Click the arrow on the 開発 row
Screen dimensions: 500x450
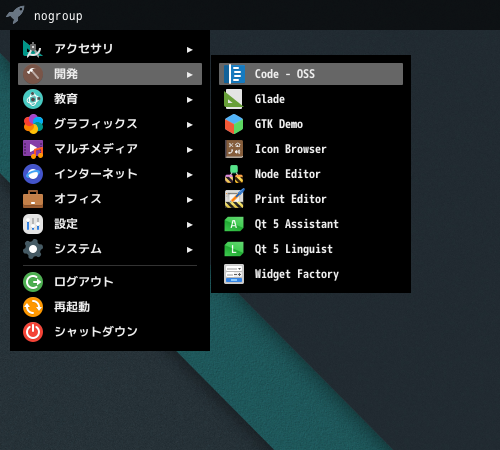(x=190, y=75)
